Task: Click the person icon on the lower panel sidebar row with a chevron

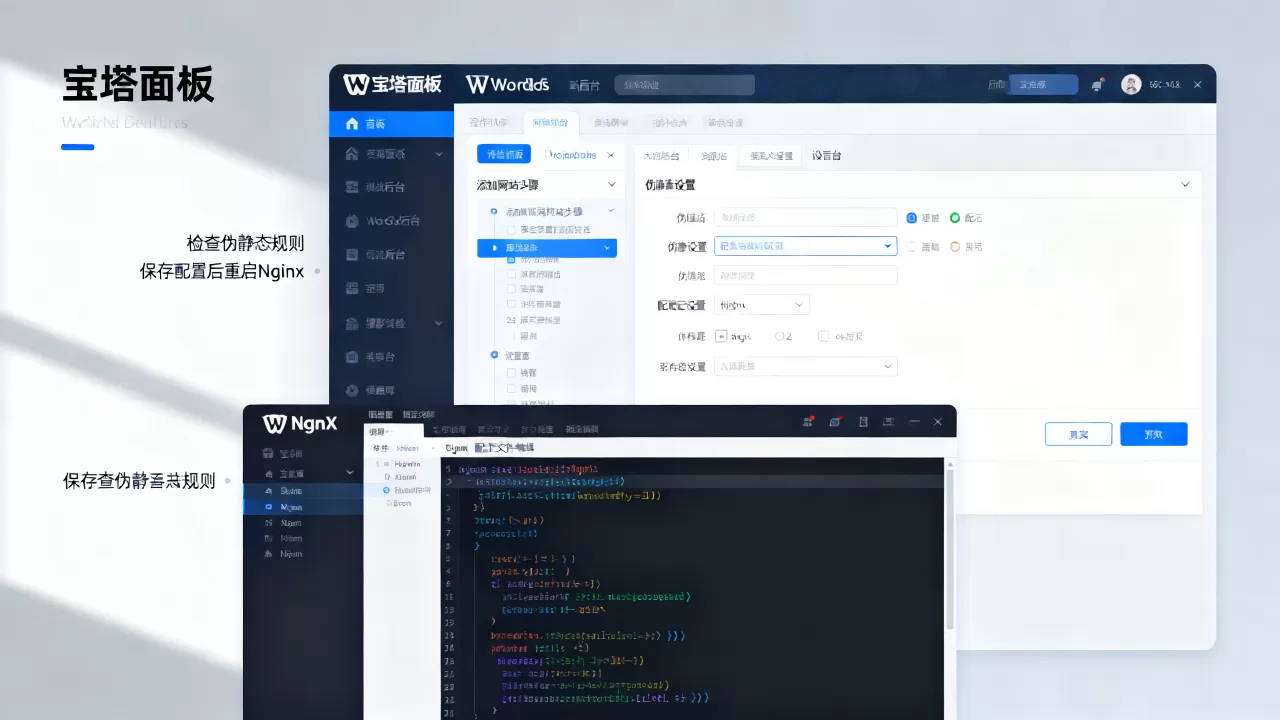Action: pos(351,324)
